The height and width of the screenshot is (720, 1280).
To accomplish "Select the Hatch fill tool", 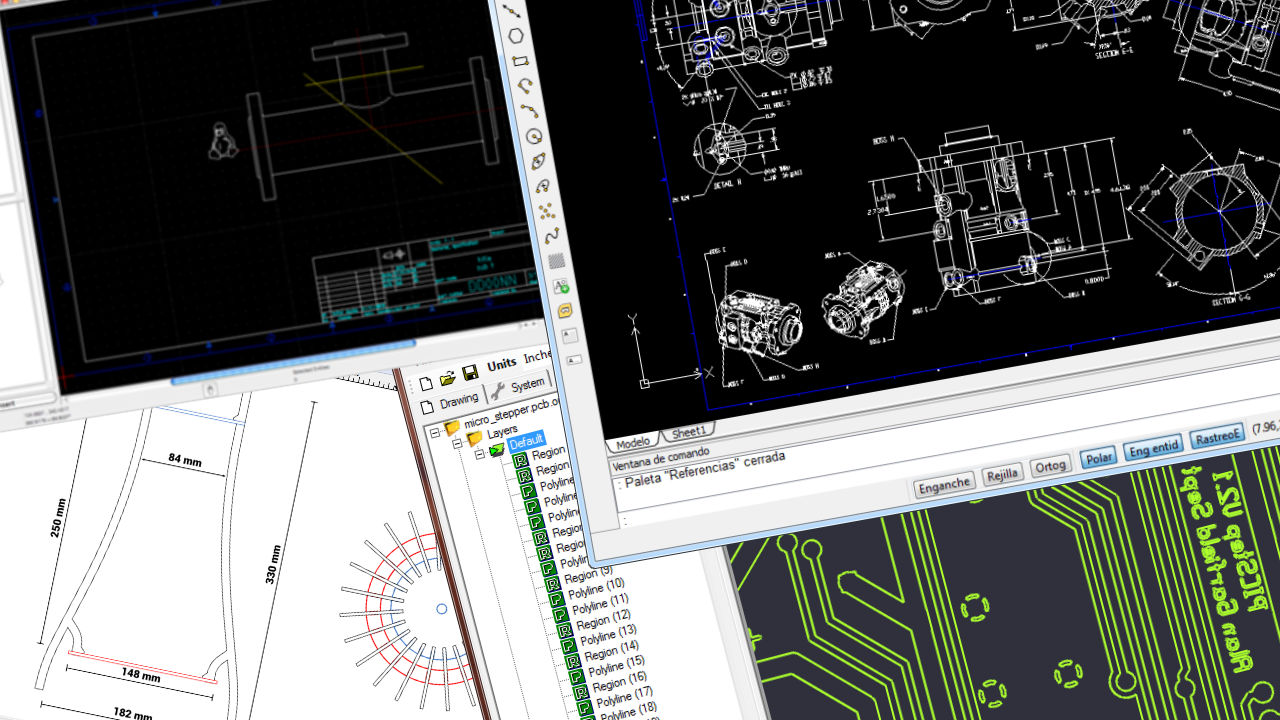I will pos(556,262).
